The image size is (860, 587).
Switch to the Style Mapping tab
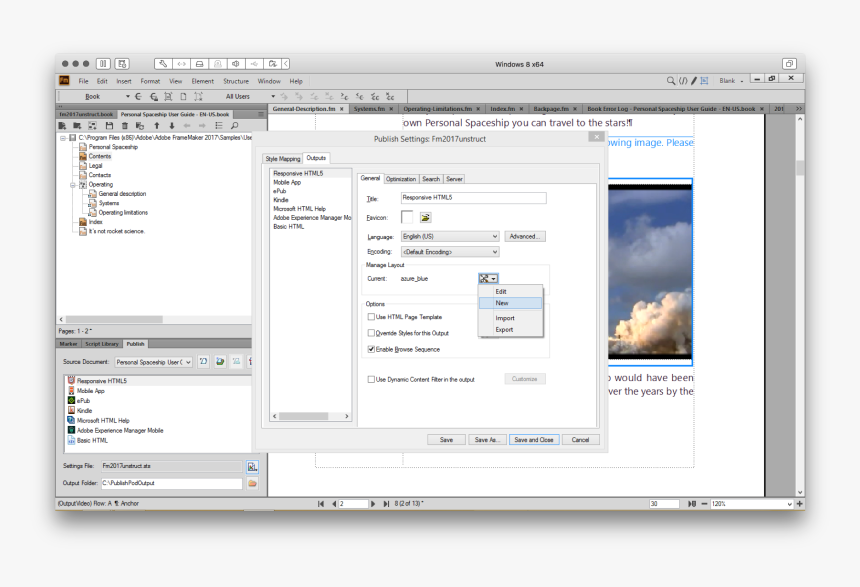click(x=282, y=159)
